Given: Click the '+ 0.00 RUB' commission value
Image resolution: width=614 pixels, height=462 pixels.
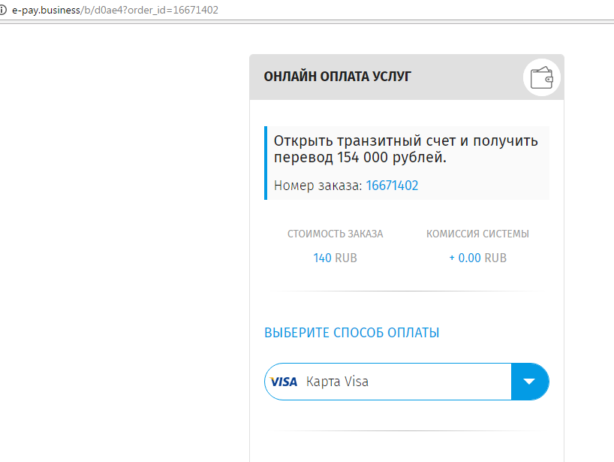Looking at the screenshot, I should click(478, 258).
